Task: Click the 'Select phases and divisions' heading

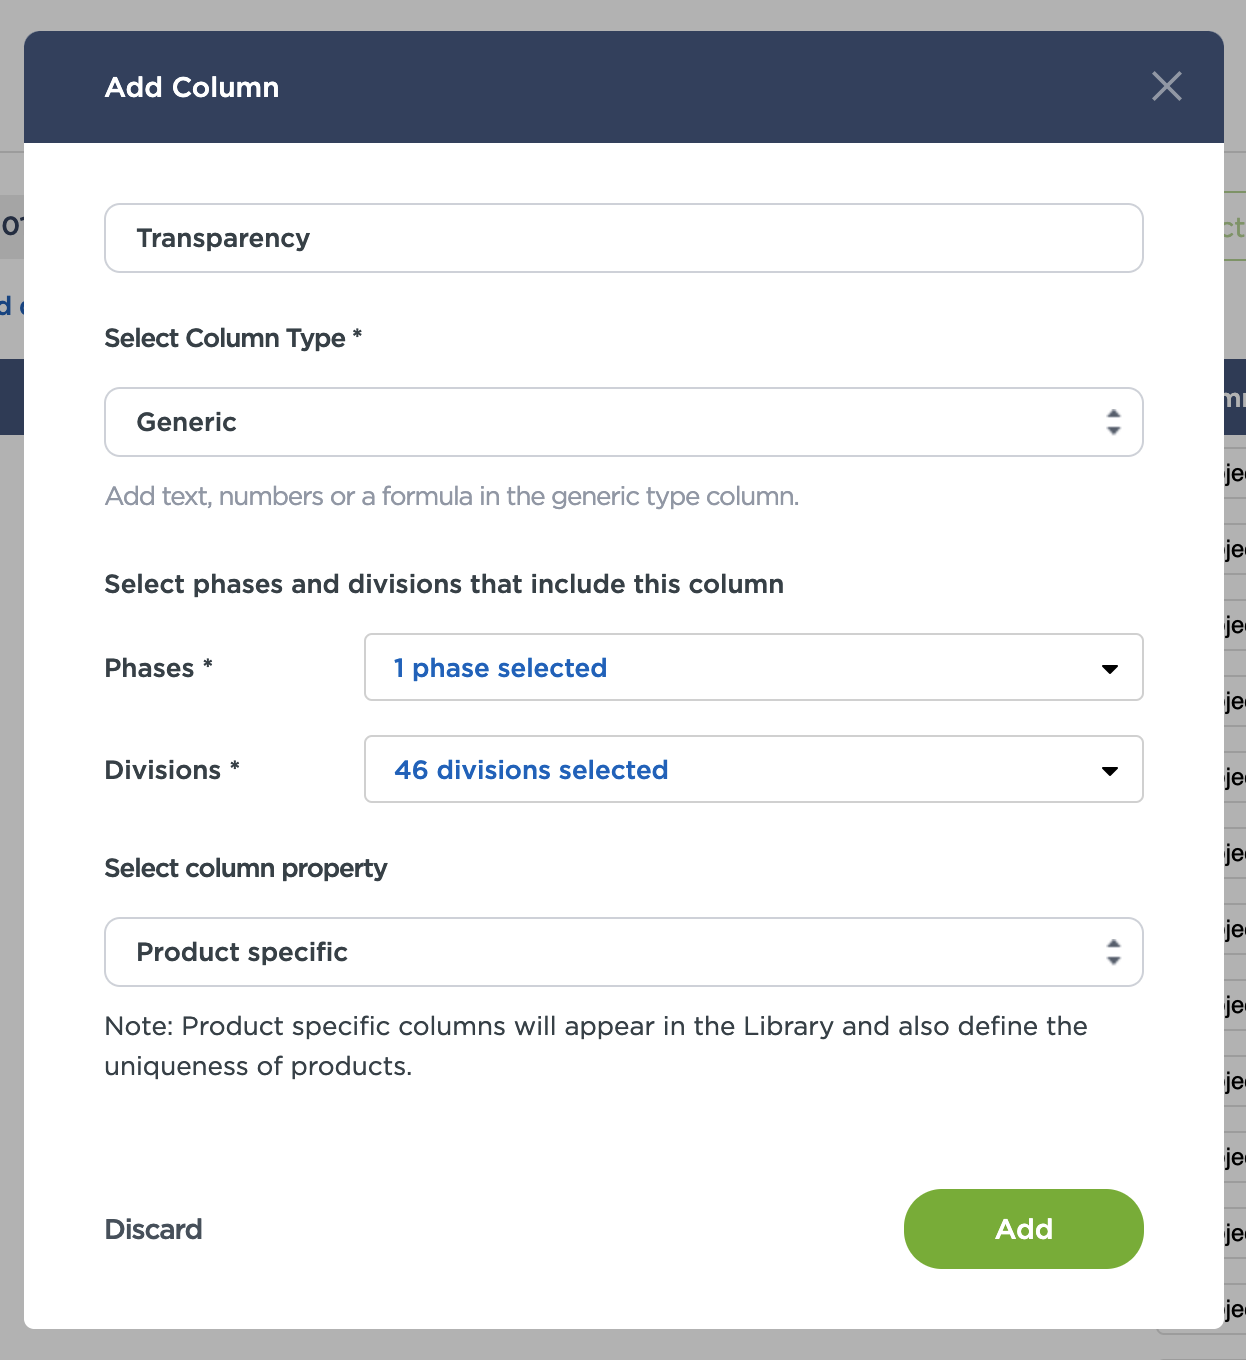Action: pyautogui.click(x=444, y=584)
